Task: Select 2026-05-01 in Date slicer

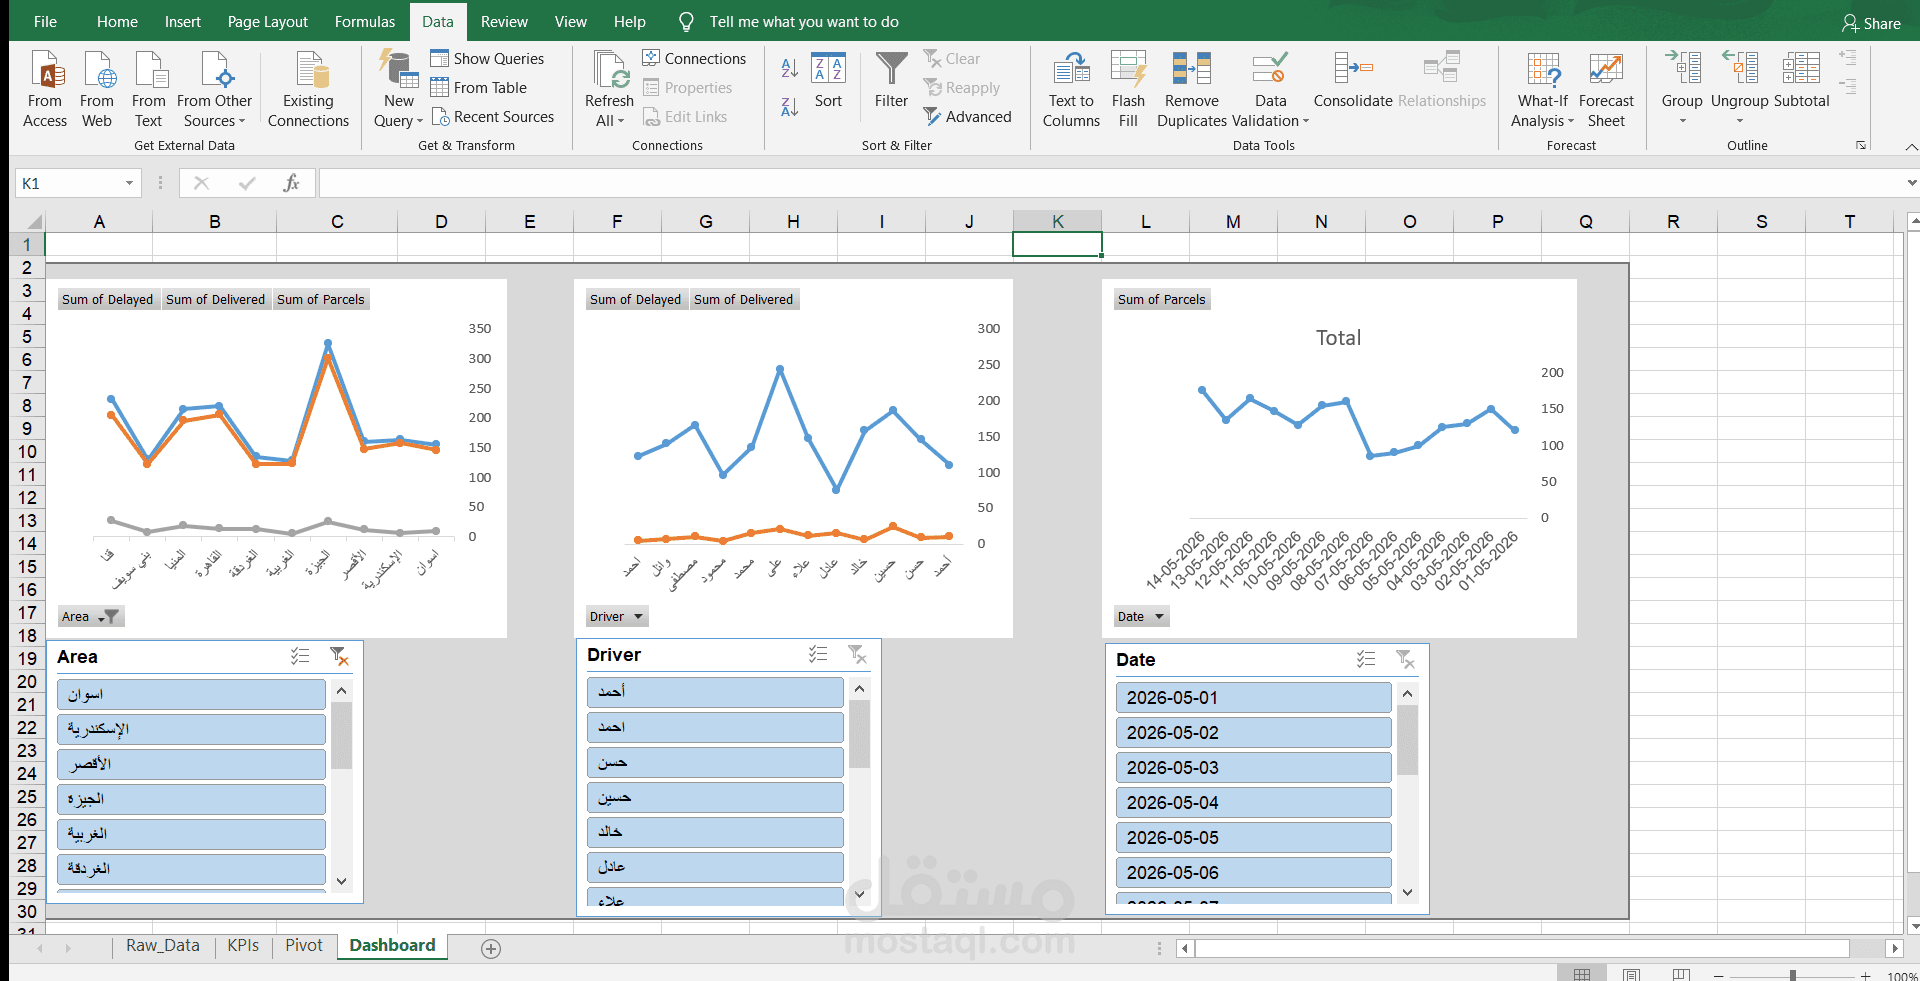Action: (1253, 698)
